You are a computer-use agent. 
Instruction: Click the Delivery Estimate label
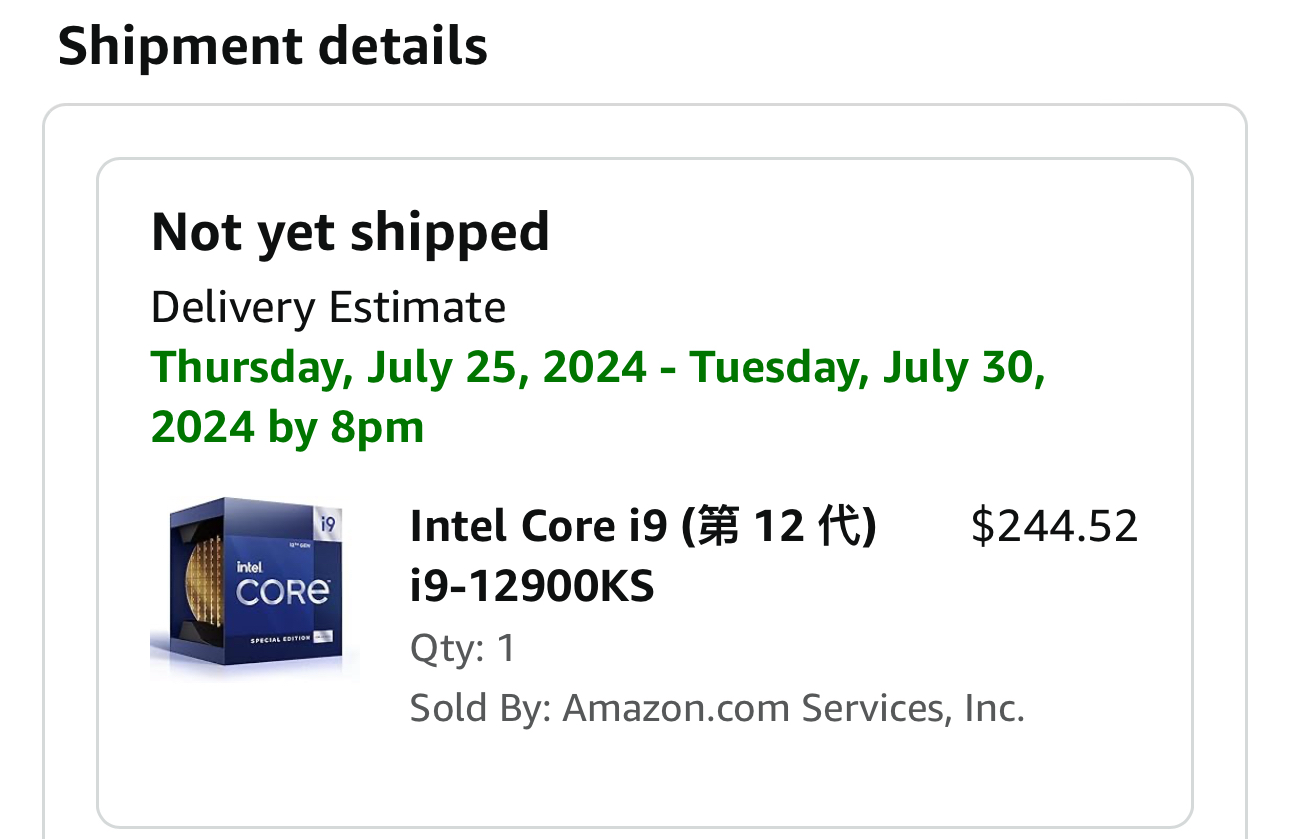(x=328, y=307)
